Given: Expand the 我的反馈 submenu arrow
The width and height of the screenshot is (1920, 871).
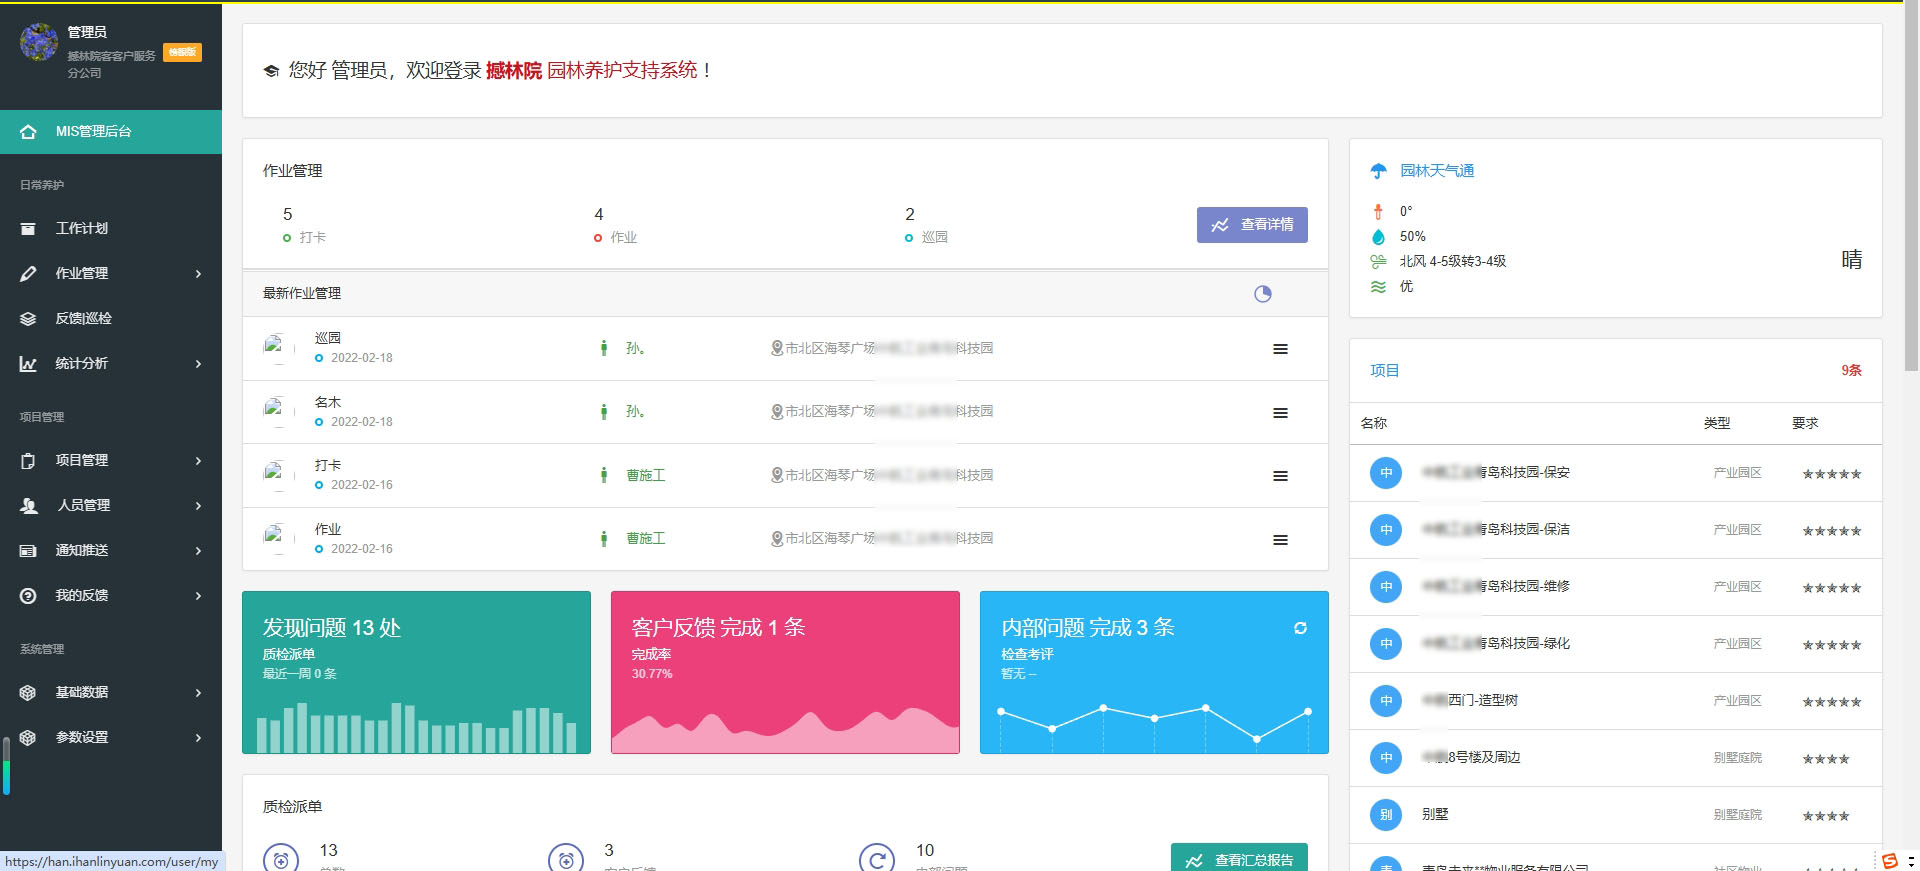Looking at the screenshot, I should tap(198, 596).
